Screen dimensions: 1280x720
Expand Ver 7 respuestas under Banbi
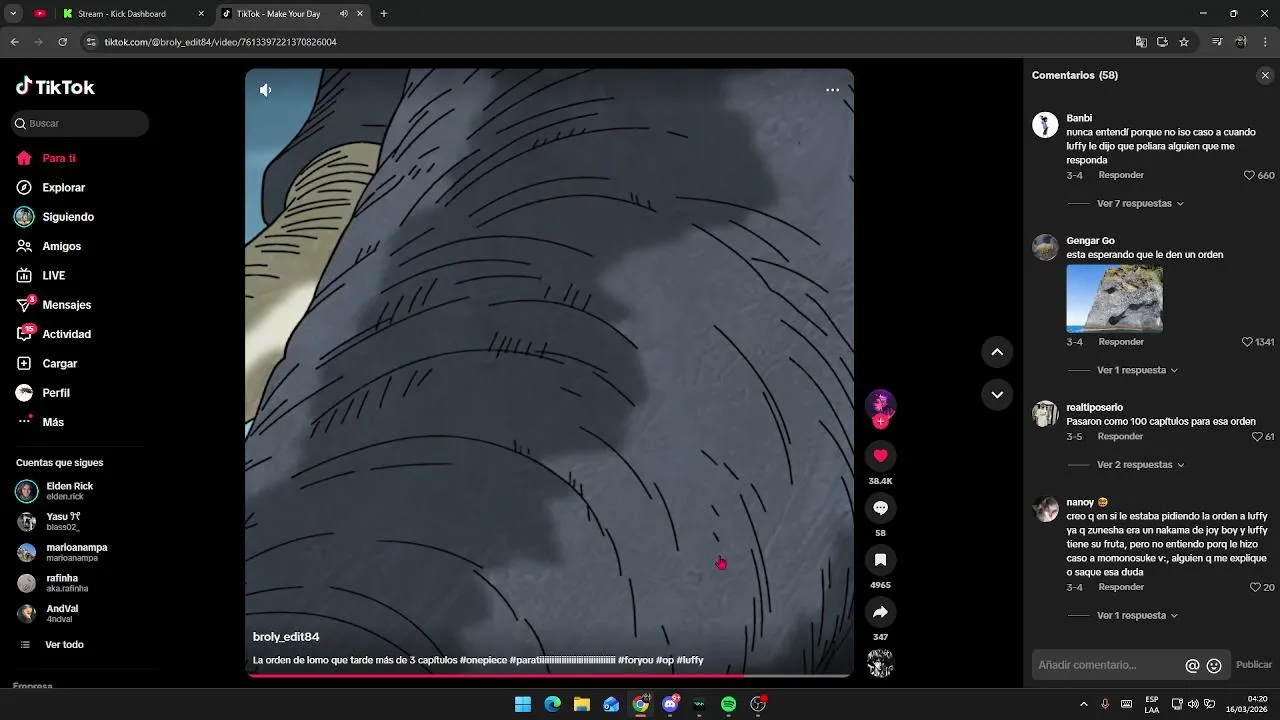pos(1140,203)
